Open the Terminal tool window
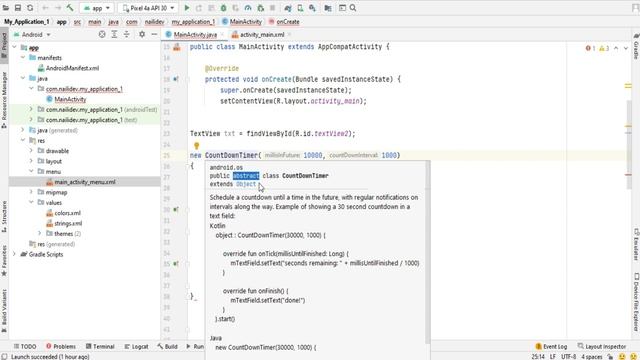 (100, 347)
